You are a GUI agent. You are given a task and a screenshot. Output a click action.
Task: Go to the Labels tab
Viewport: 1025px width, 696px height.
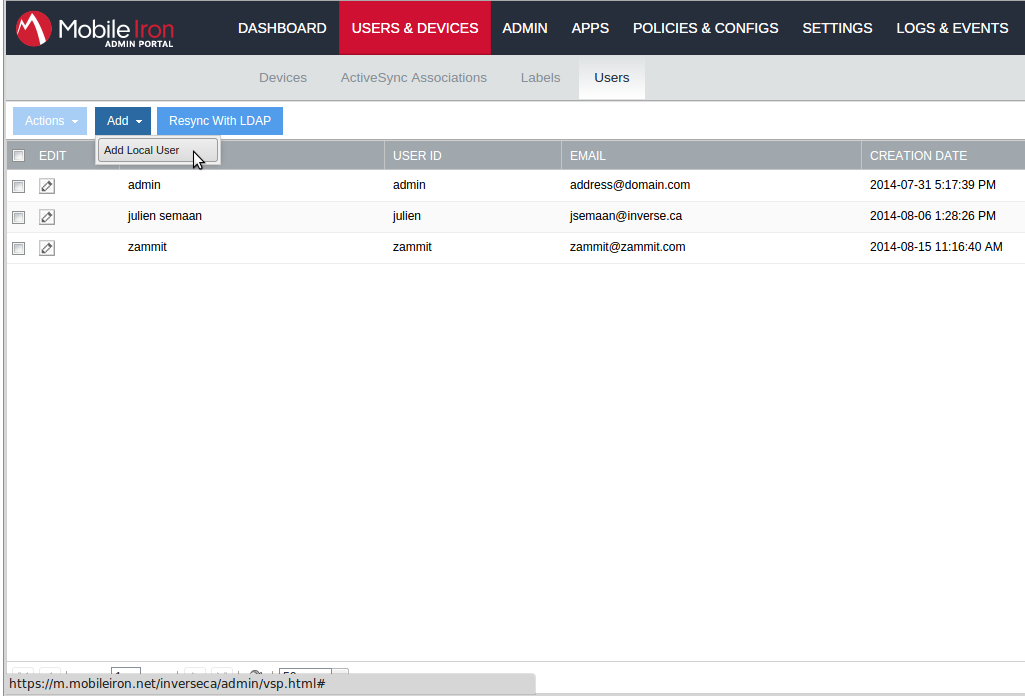pos(540,78)
